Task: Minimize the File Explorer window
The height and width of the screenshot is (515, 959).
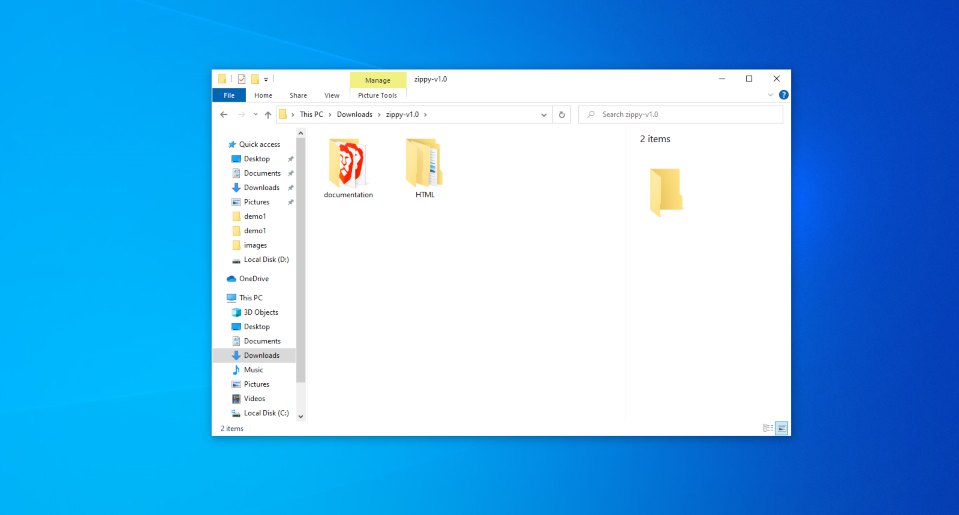Action: 722,79
